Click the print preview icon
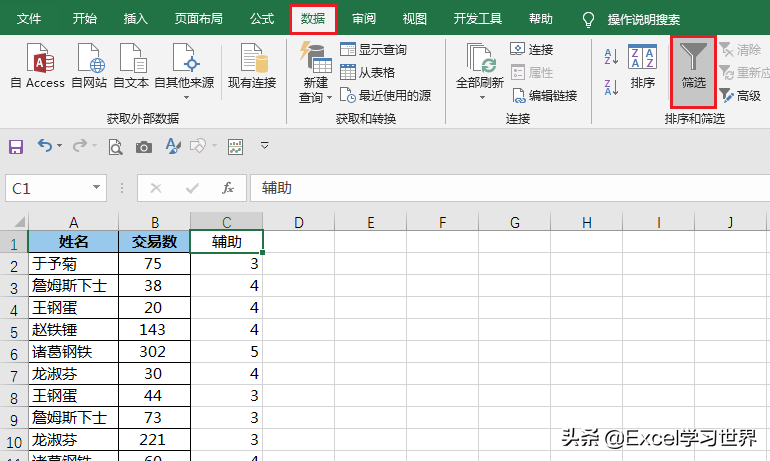 [x=115, y=147]
